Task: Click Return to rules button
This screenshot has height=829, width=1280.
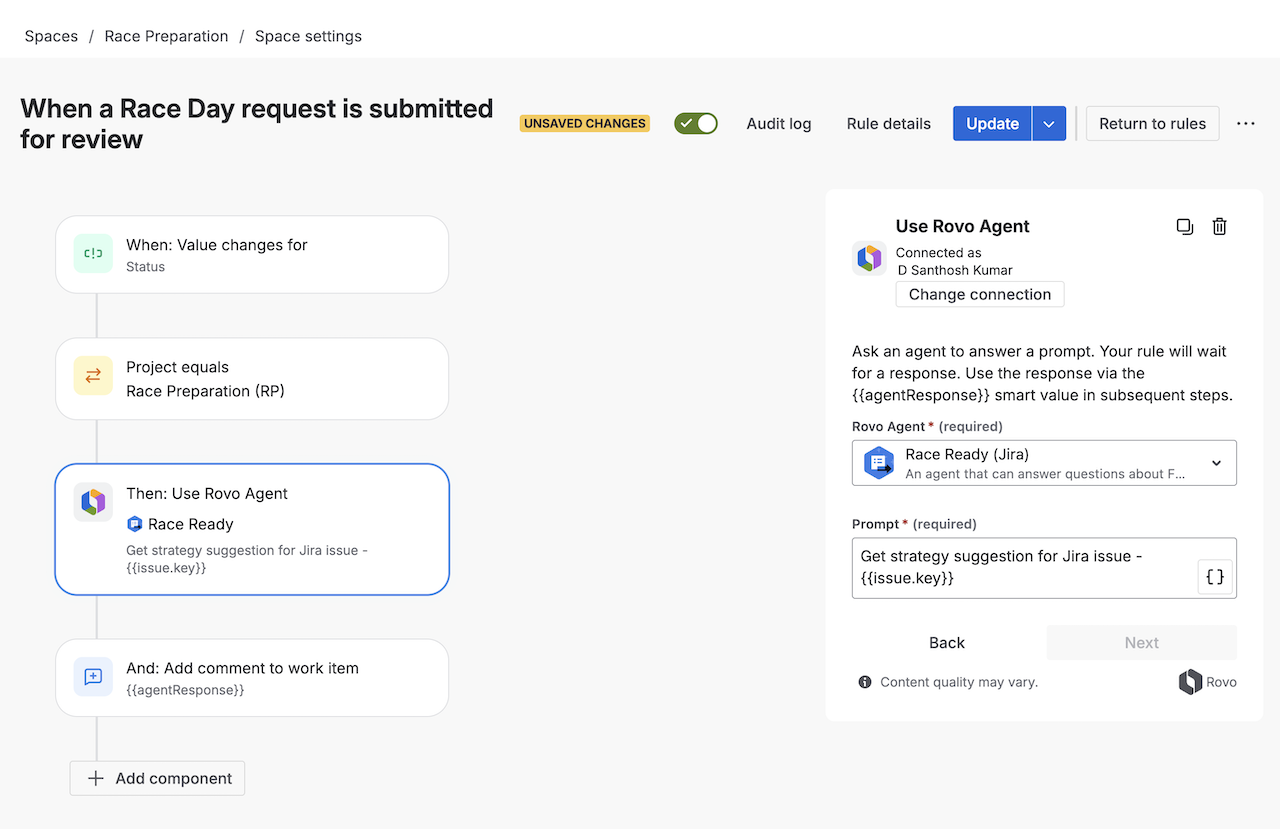Action: click(x=1152, y=124)
